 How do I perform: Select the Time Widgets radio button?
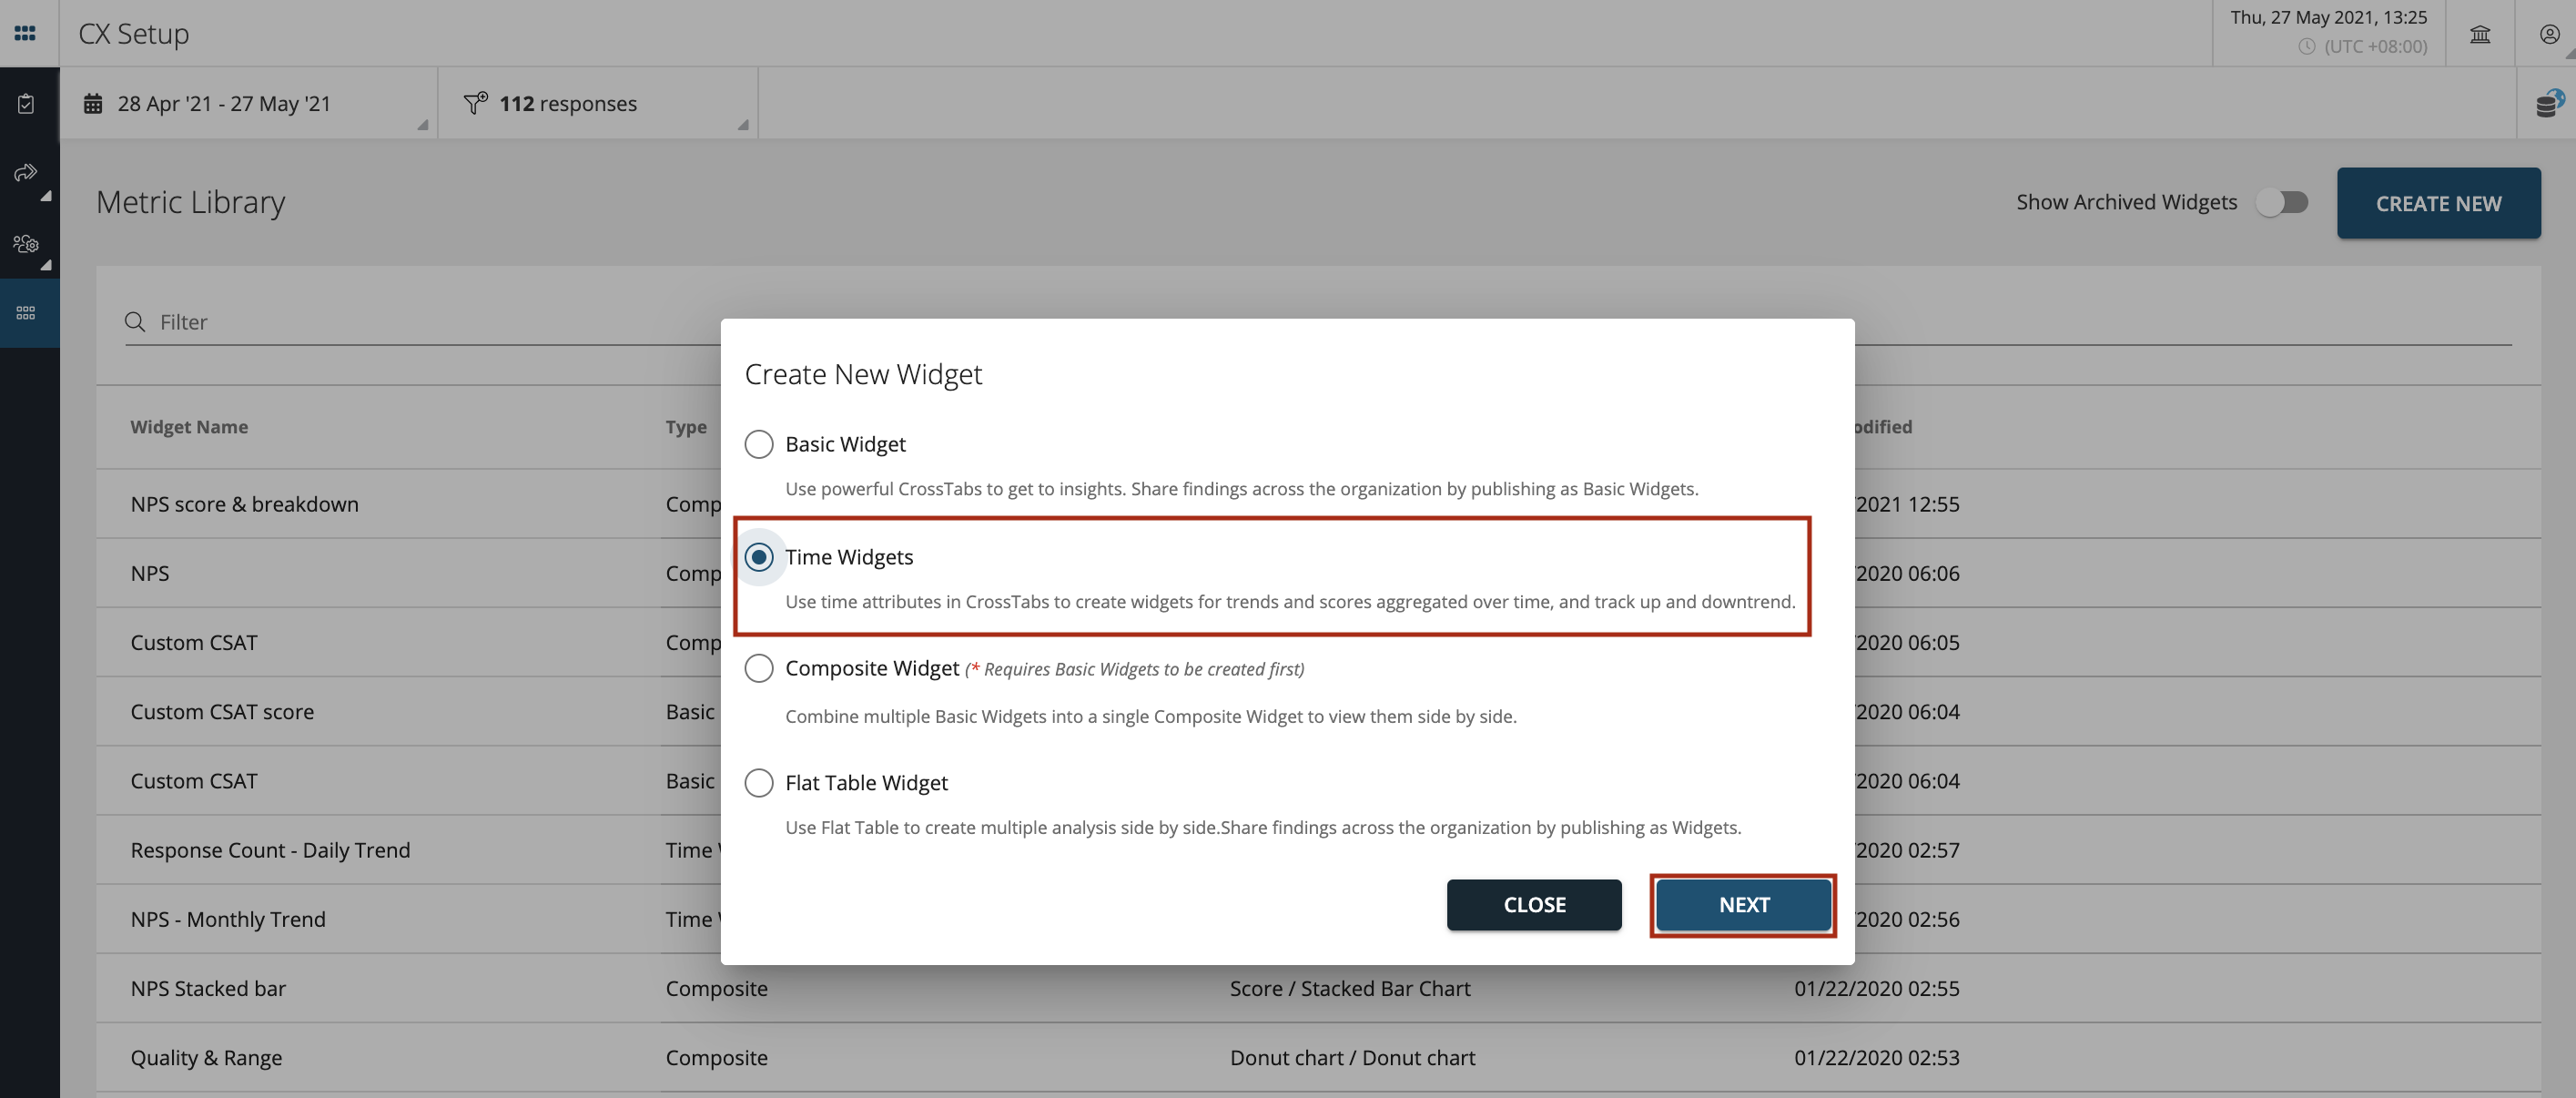coord(759,556)
